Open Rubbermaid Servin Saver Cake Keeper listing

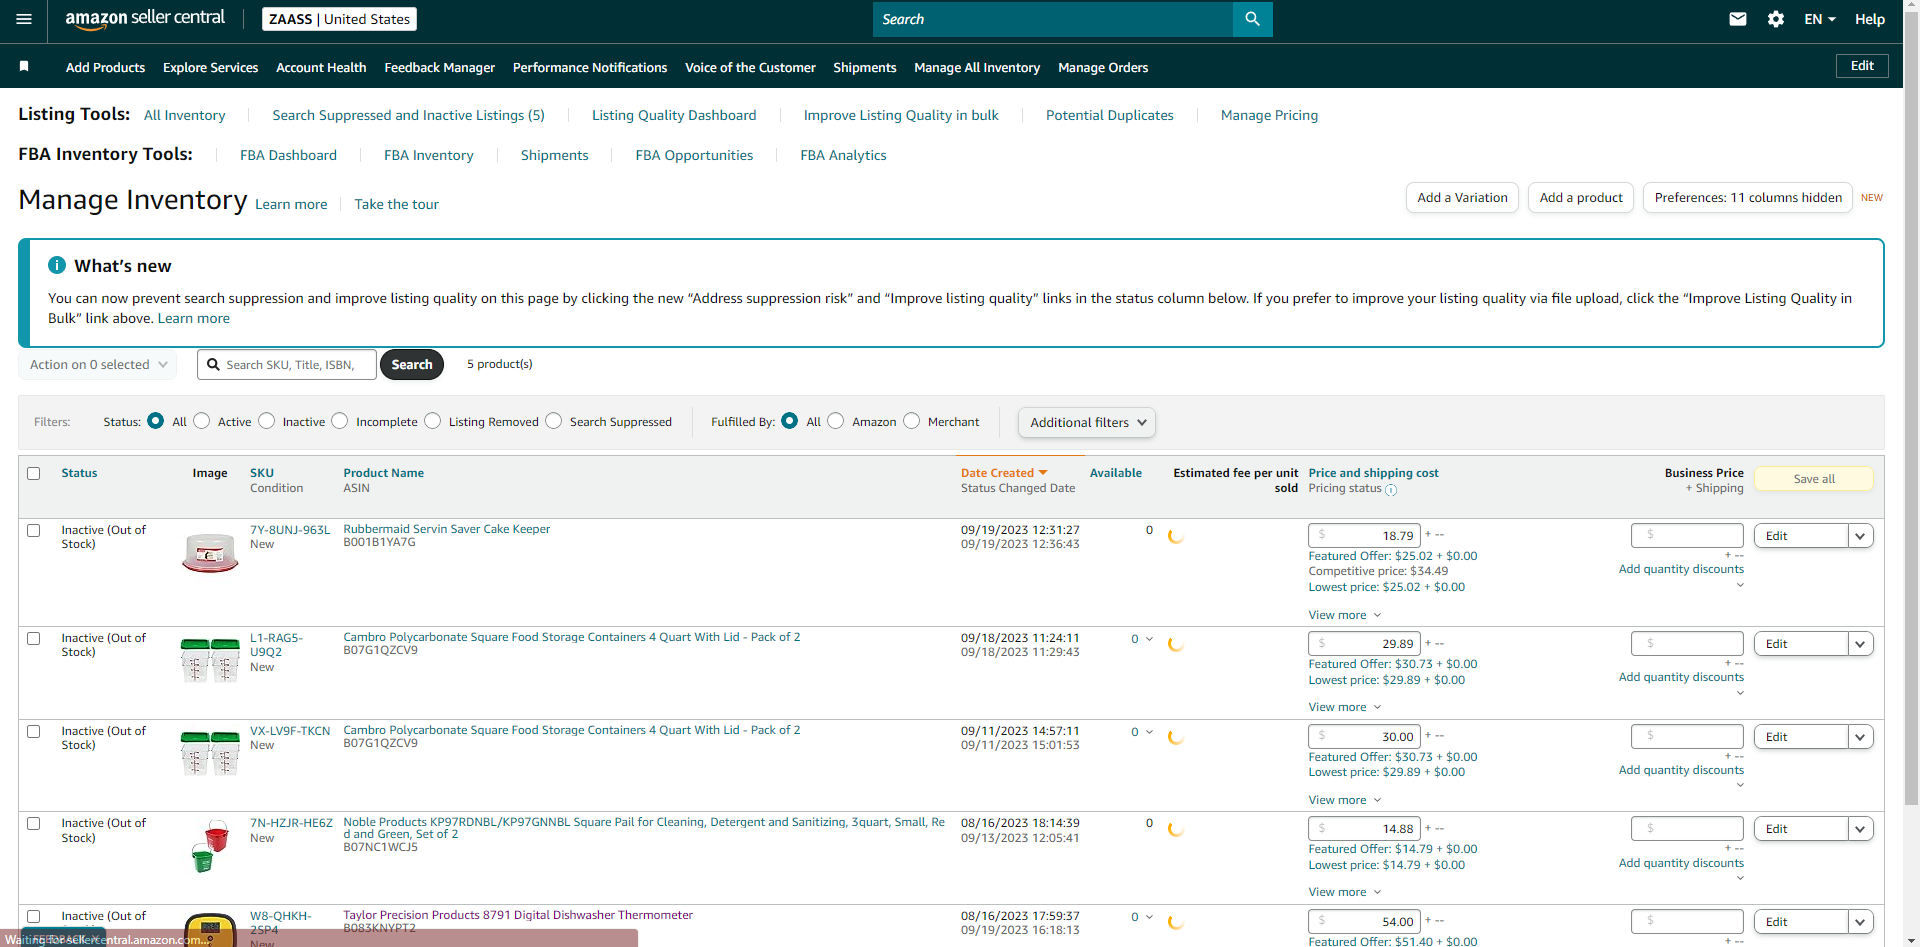[446, 529]
